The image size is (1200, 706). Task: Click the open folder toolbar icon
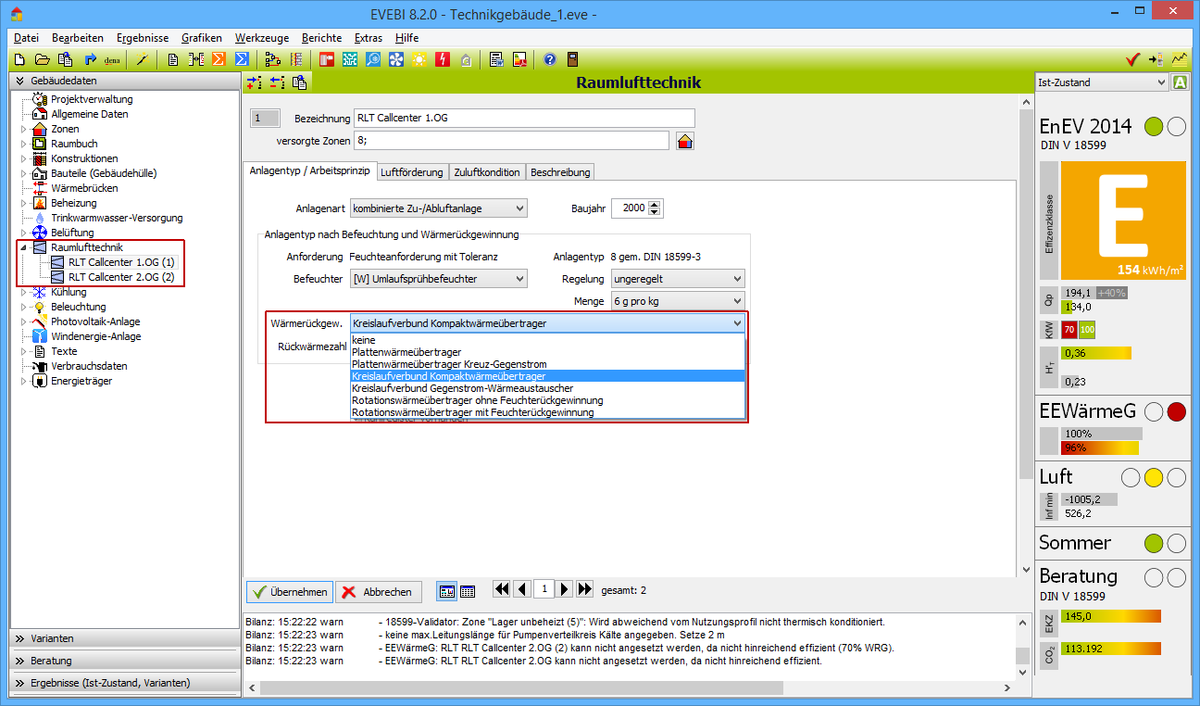[x=44, y=60]
